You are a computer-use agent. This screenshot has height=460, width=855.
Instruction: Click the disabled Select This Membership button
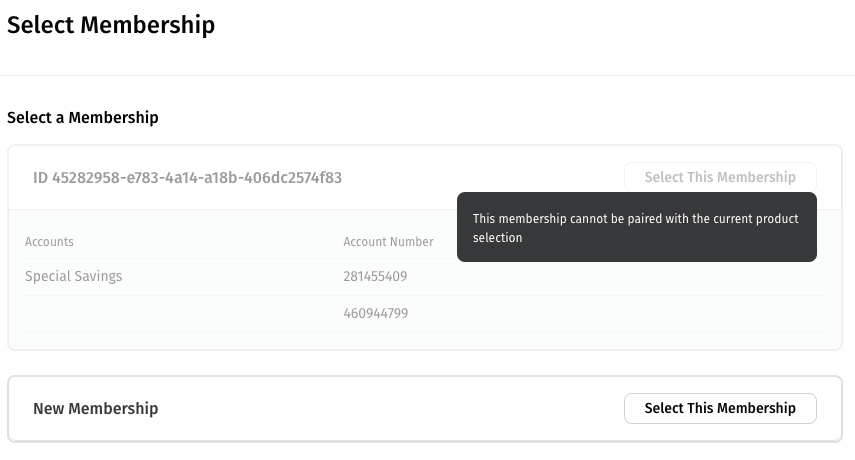click(720, 177)
